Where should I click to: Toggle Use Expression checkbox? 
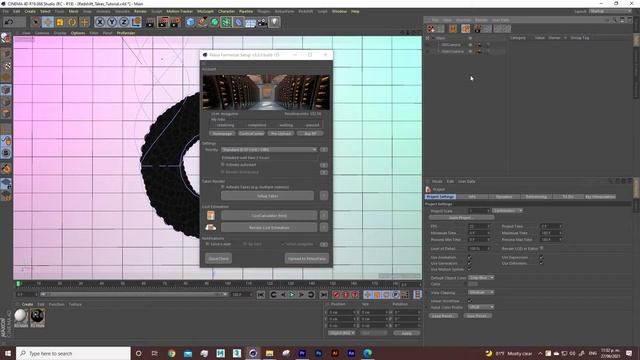541,258
